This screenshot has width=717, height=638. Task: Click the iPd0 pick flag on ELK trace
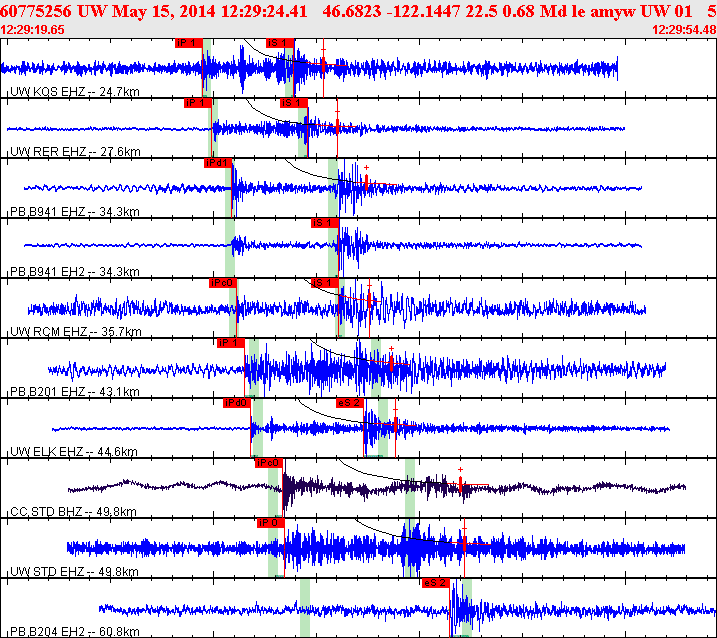tap(237, 403)
